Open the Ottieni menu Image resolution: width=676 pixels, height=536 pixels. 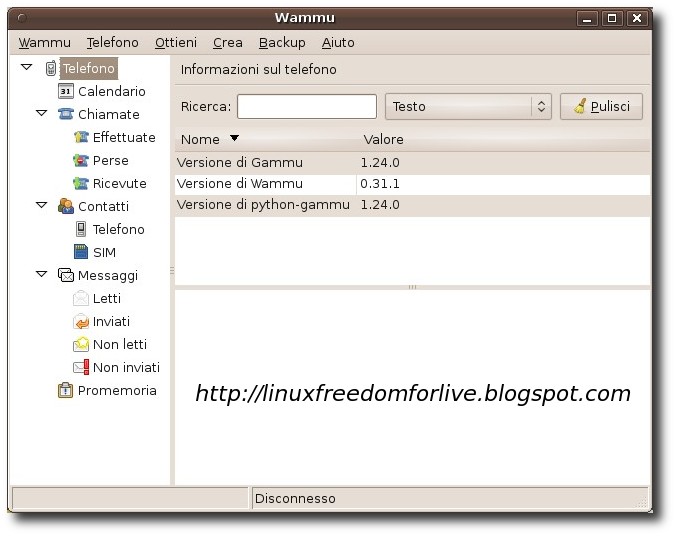[175, 43]
